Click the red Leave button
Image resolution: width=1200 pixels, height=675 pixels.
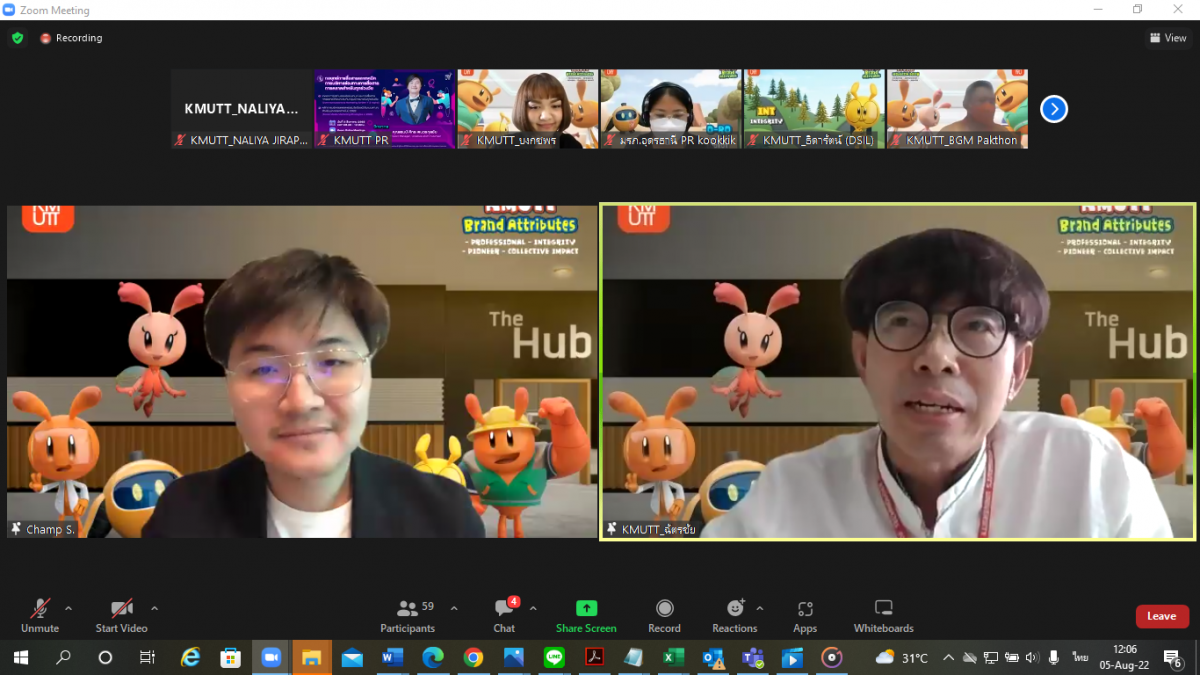1162,616
